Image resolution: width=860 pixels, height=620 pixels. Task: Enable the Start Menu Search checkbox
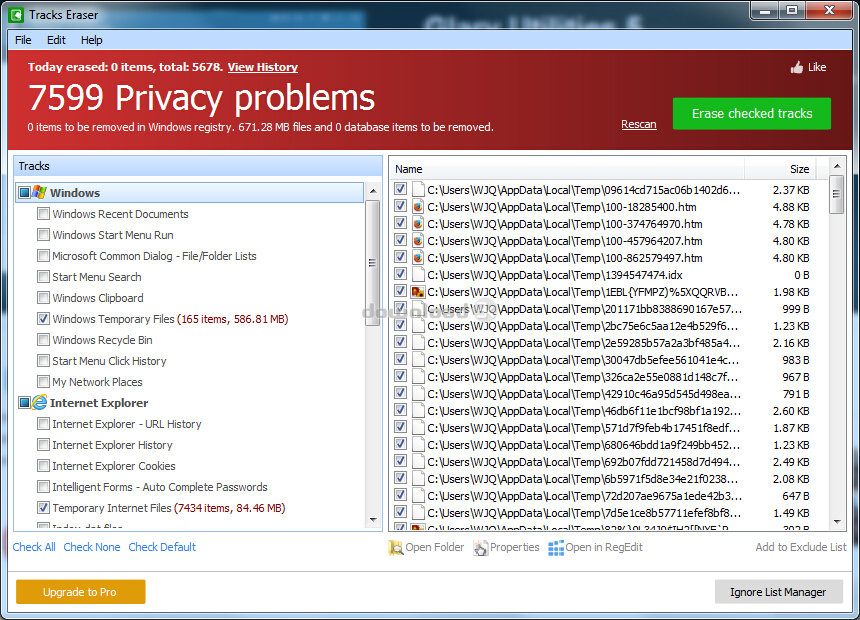tap(43, 276)
